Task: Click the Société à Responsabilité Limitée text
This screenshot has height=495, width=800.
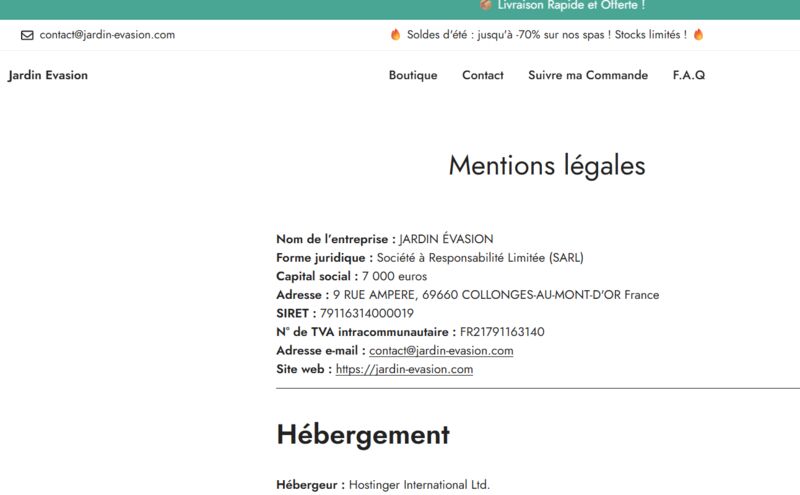Action: point(480,258)
